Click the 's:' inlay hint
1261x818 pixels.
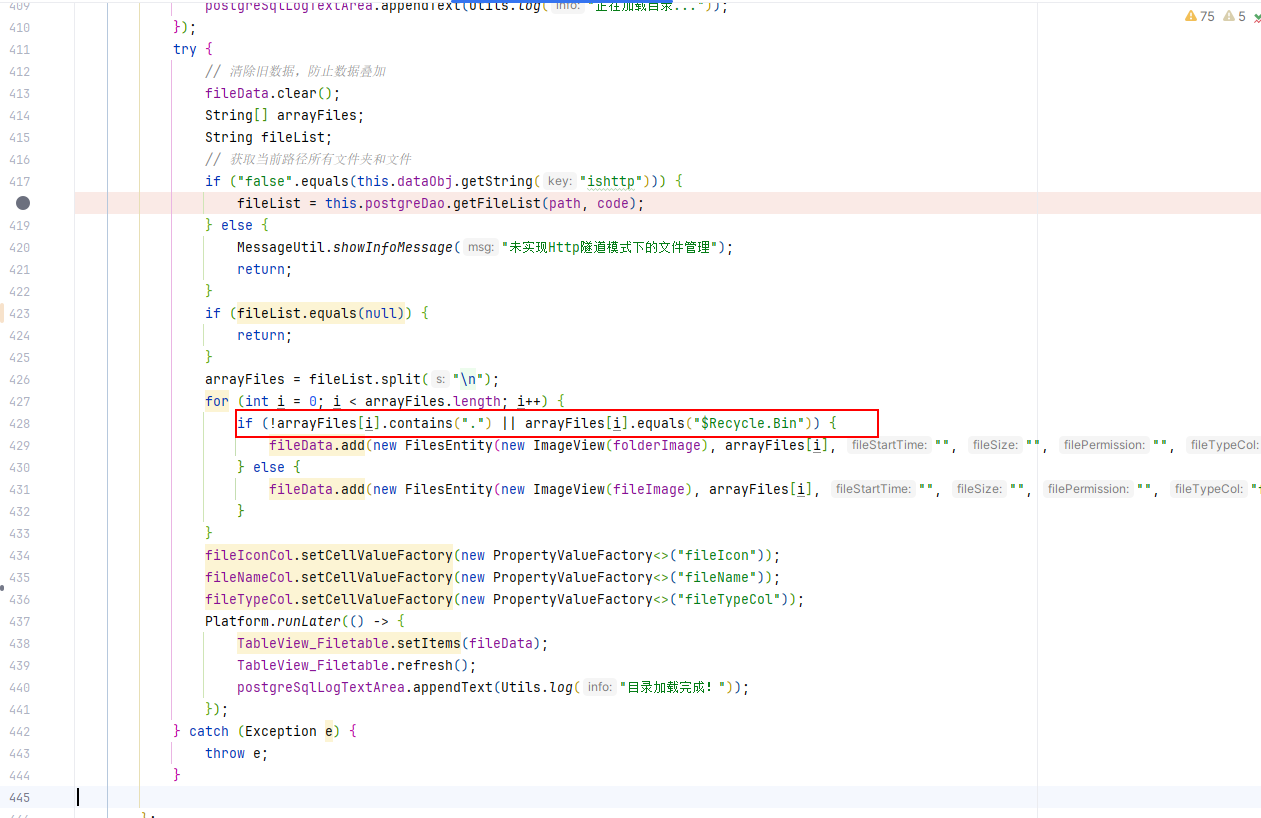coord(440,380)
